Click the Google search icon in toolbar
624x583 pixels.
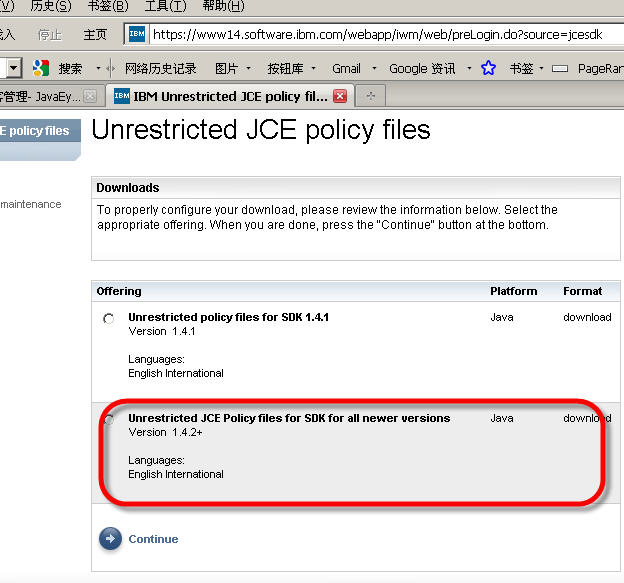(41, 69)
